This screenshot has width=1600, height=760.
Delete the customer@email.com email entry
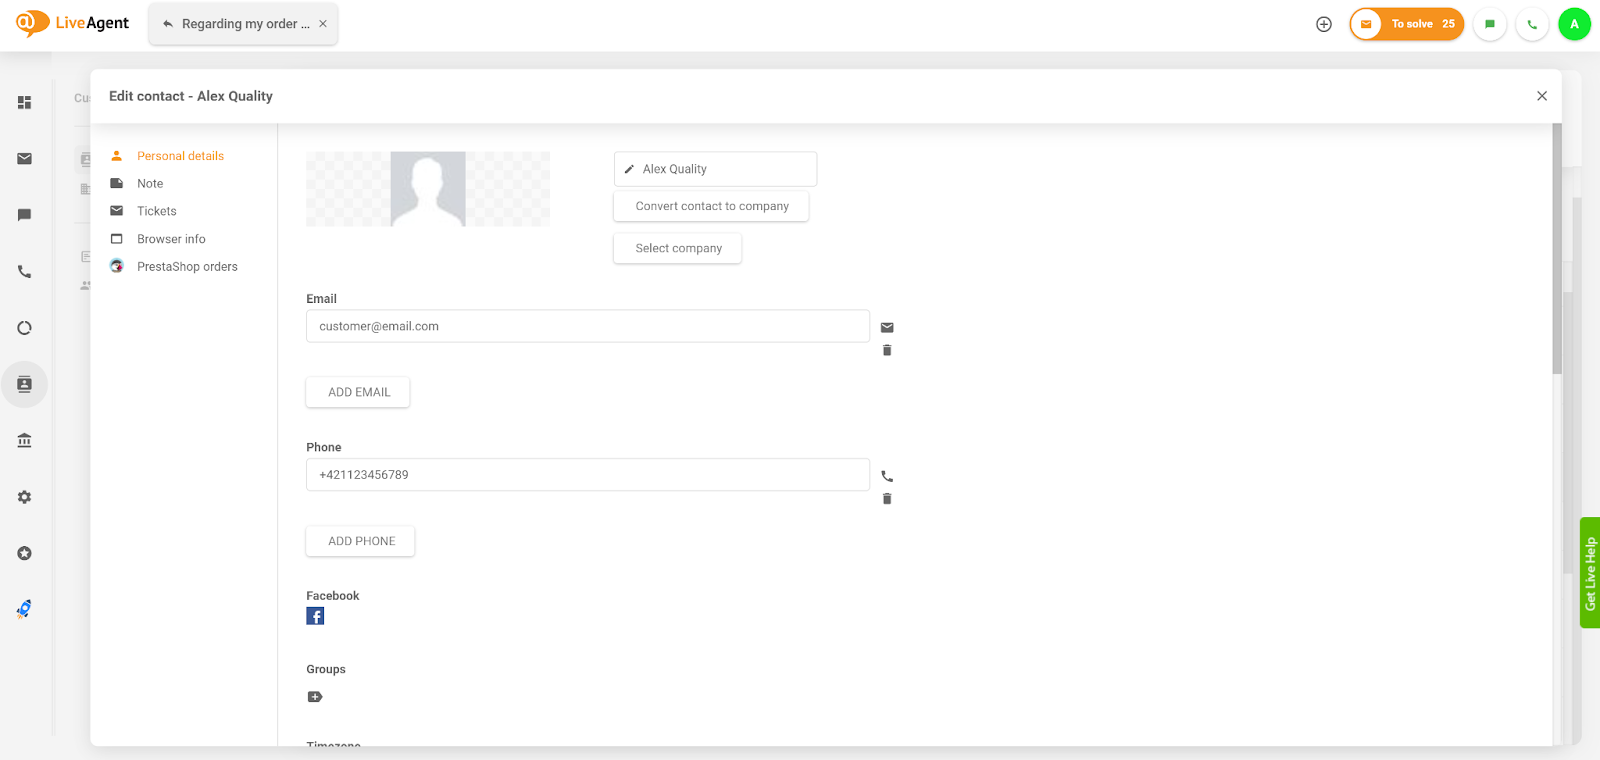887,350
